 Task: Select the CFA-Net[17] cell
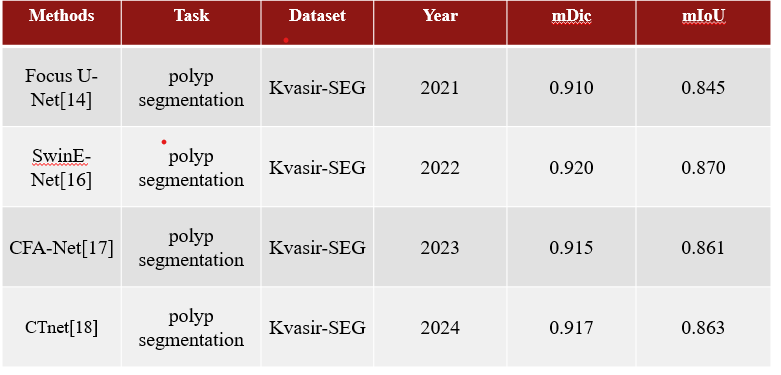61,247
